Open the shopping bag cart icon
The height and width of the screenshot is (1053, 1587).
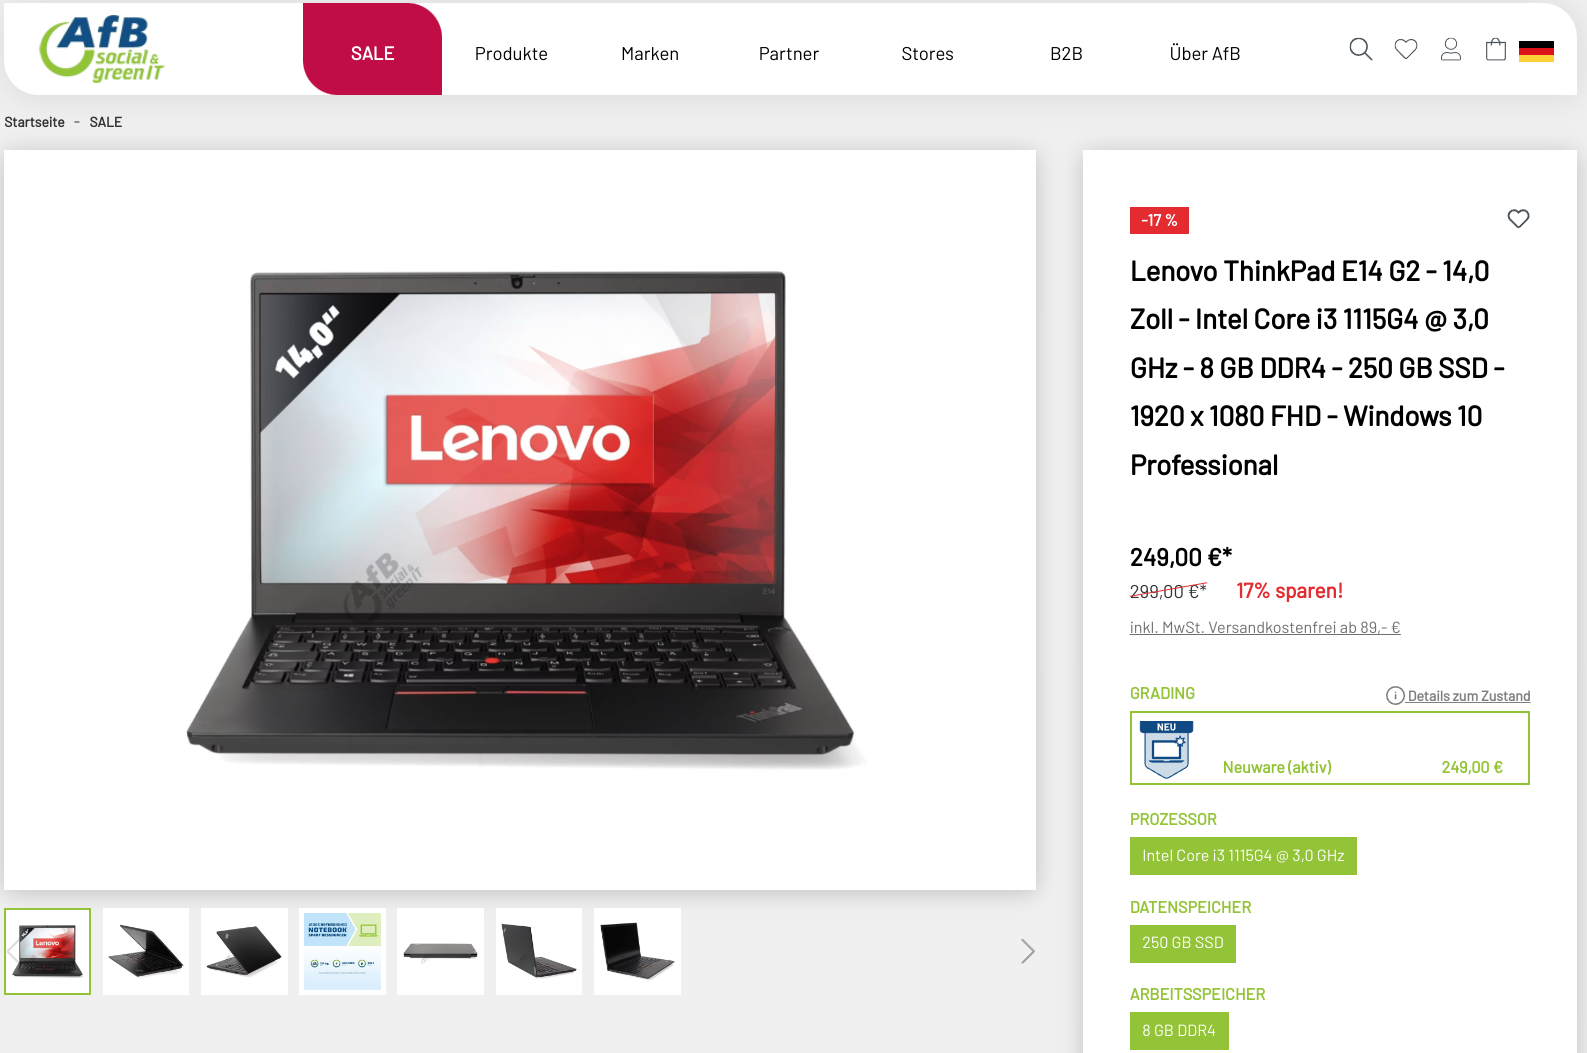coord(1496,49)
